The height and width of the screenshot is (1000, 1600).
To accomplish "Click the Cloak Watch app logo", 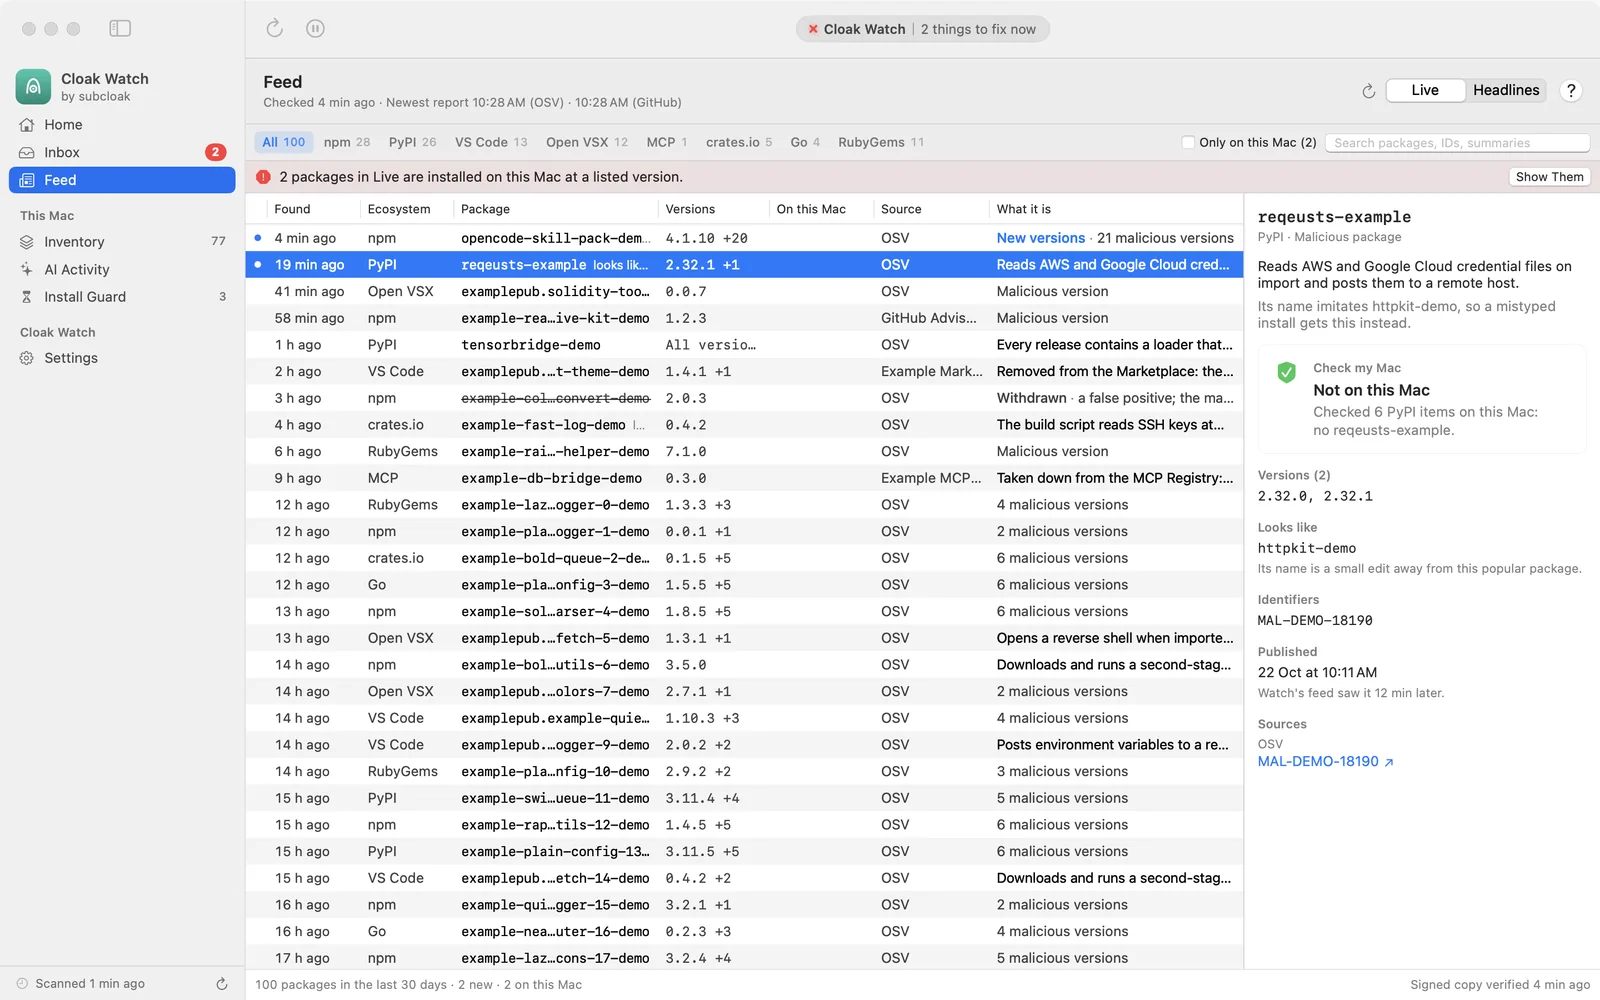I will (33, 87).
